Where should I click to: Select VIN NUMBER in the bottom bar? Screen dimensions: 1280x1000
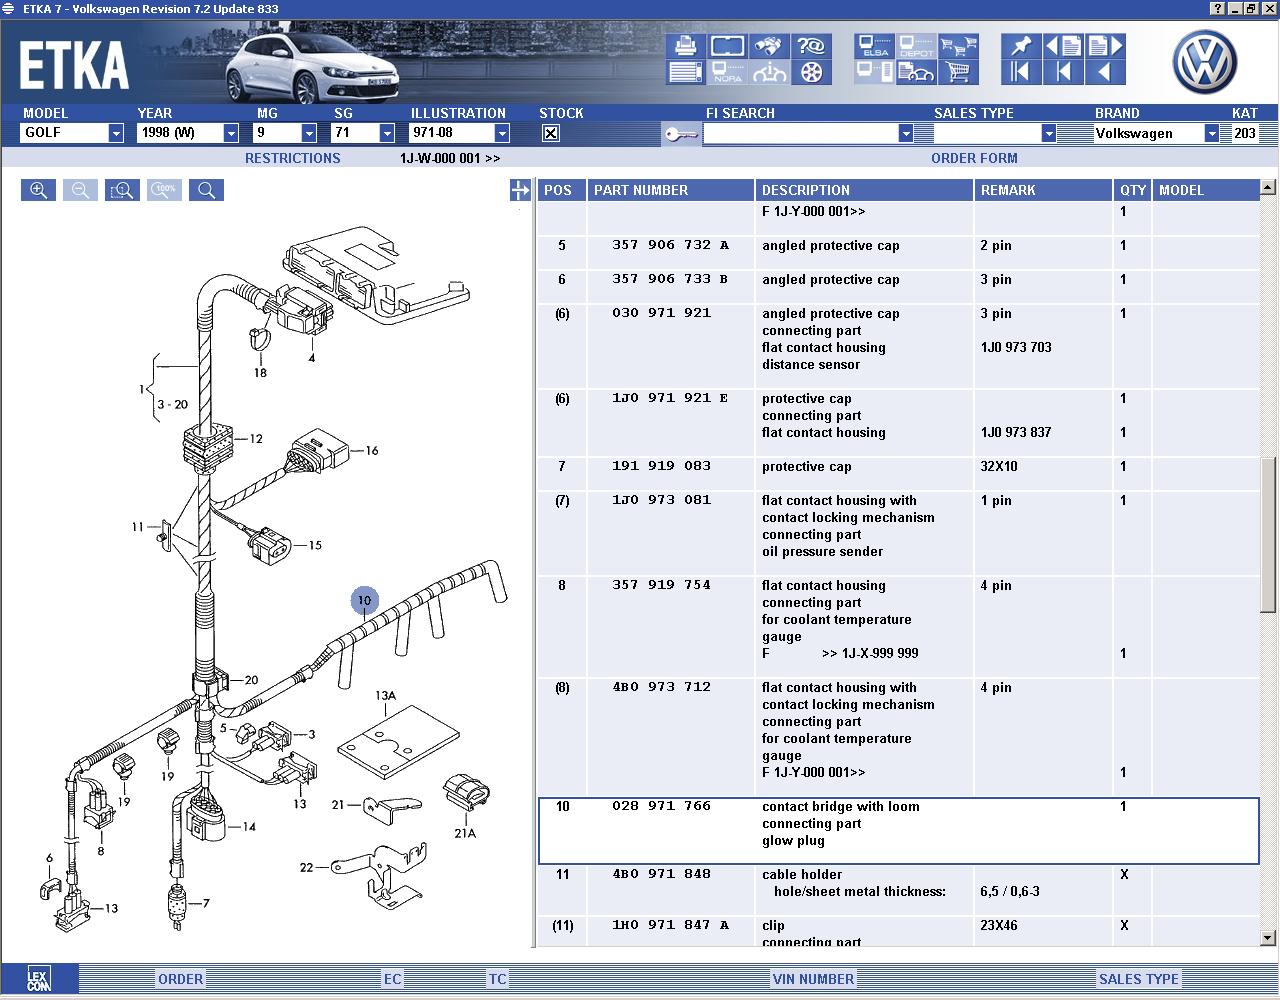(813, 979)
